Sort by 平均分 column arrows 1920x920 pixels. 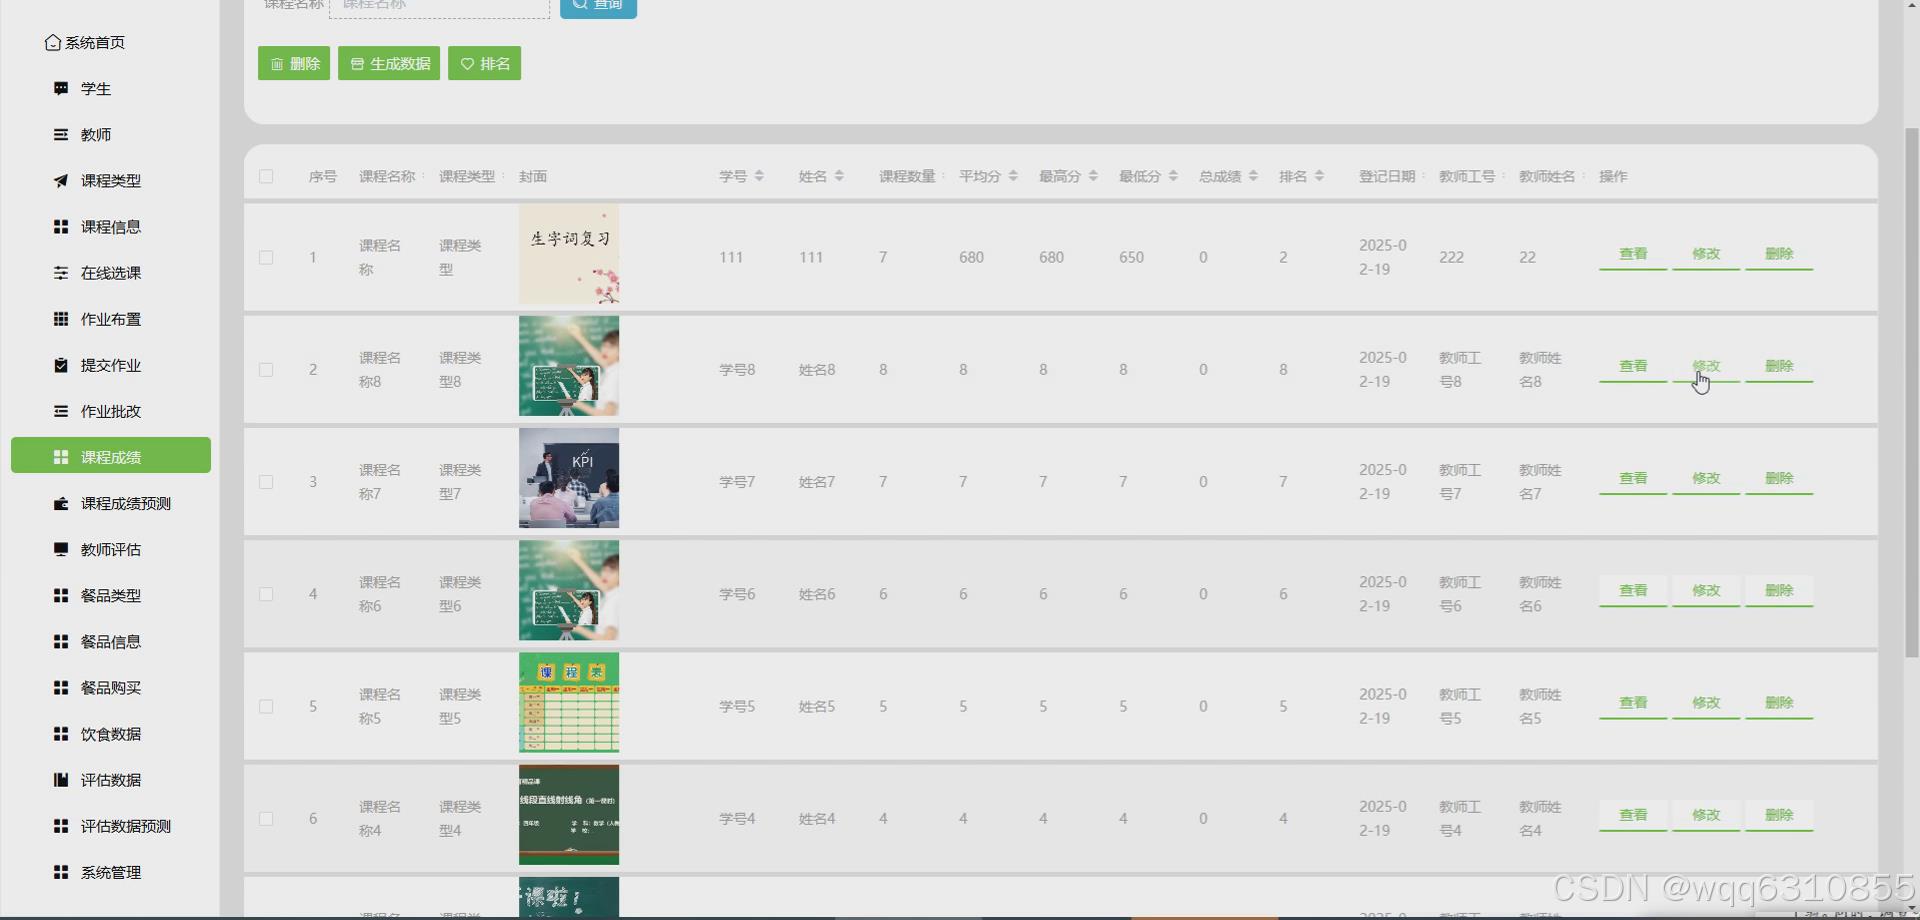click(1013, 176)
